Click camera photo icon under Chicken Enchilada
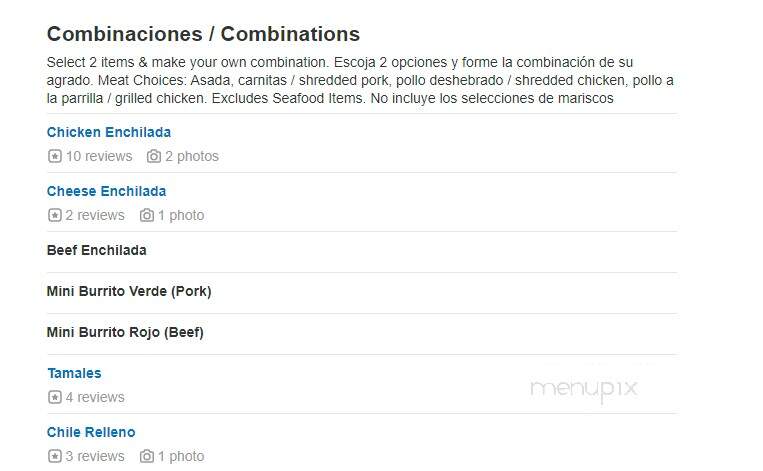Screen dimensions: 763x471 154,156
